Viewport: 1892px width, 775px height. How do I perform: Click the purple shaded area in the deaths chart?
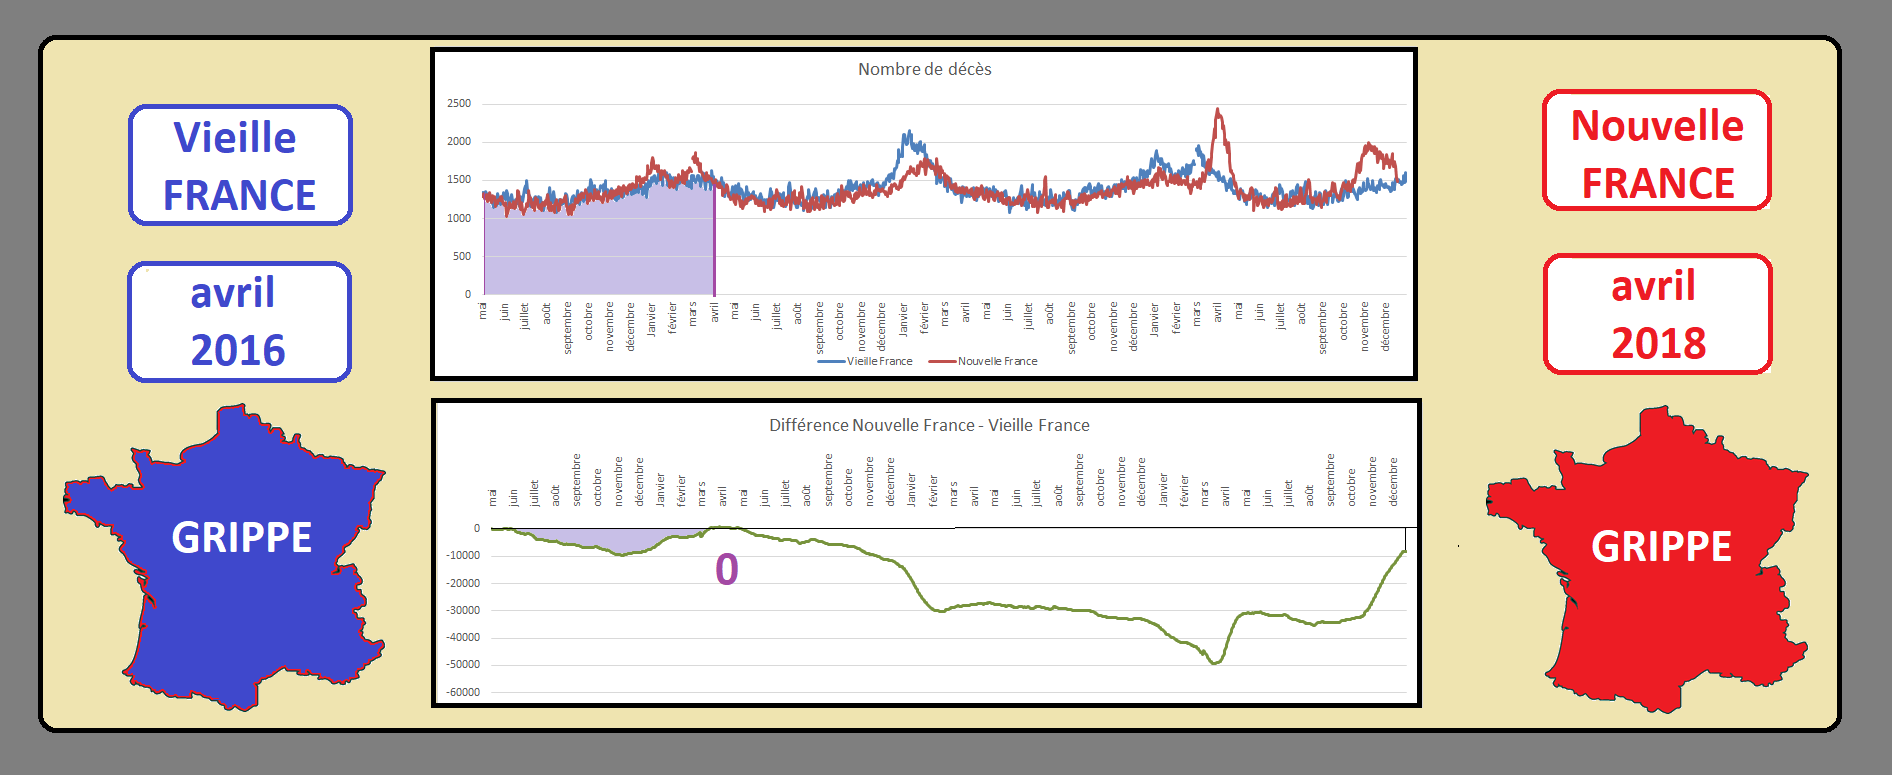tap(600, 250)
